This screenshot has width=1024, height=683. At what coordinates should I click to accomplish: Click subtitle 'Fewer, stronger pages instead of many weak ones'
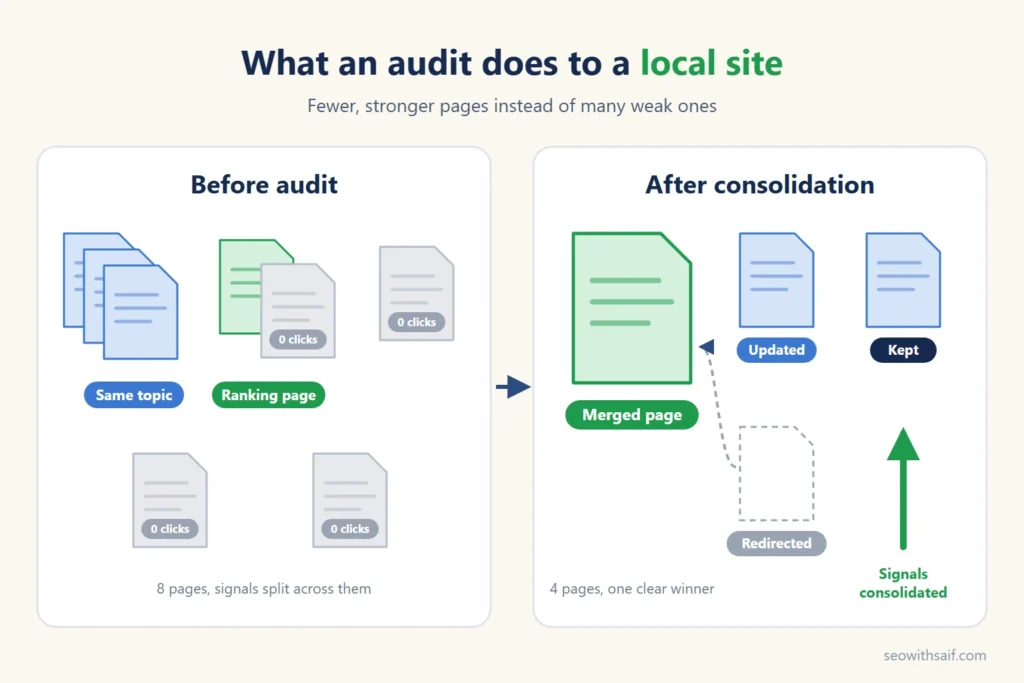click(x=512, y=106)
